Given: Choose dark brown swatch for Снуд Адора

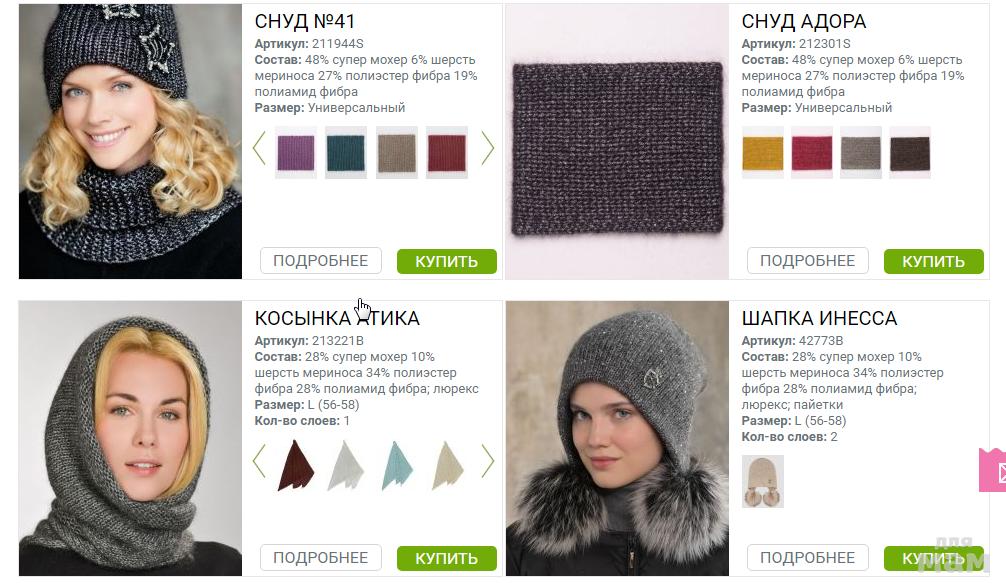Looking at the screenshot, I should tap(910, 152).
